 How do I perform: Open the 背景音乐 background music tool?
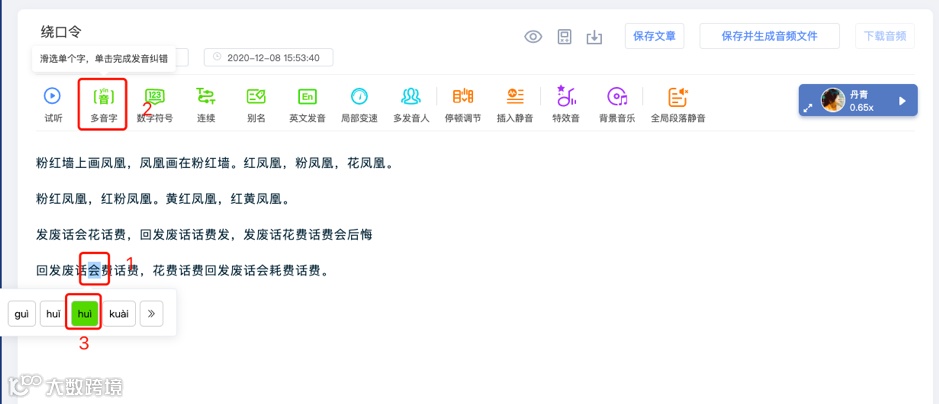click(x=617, y=104)
